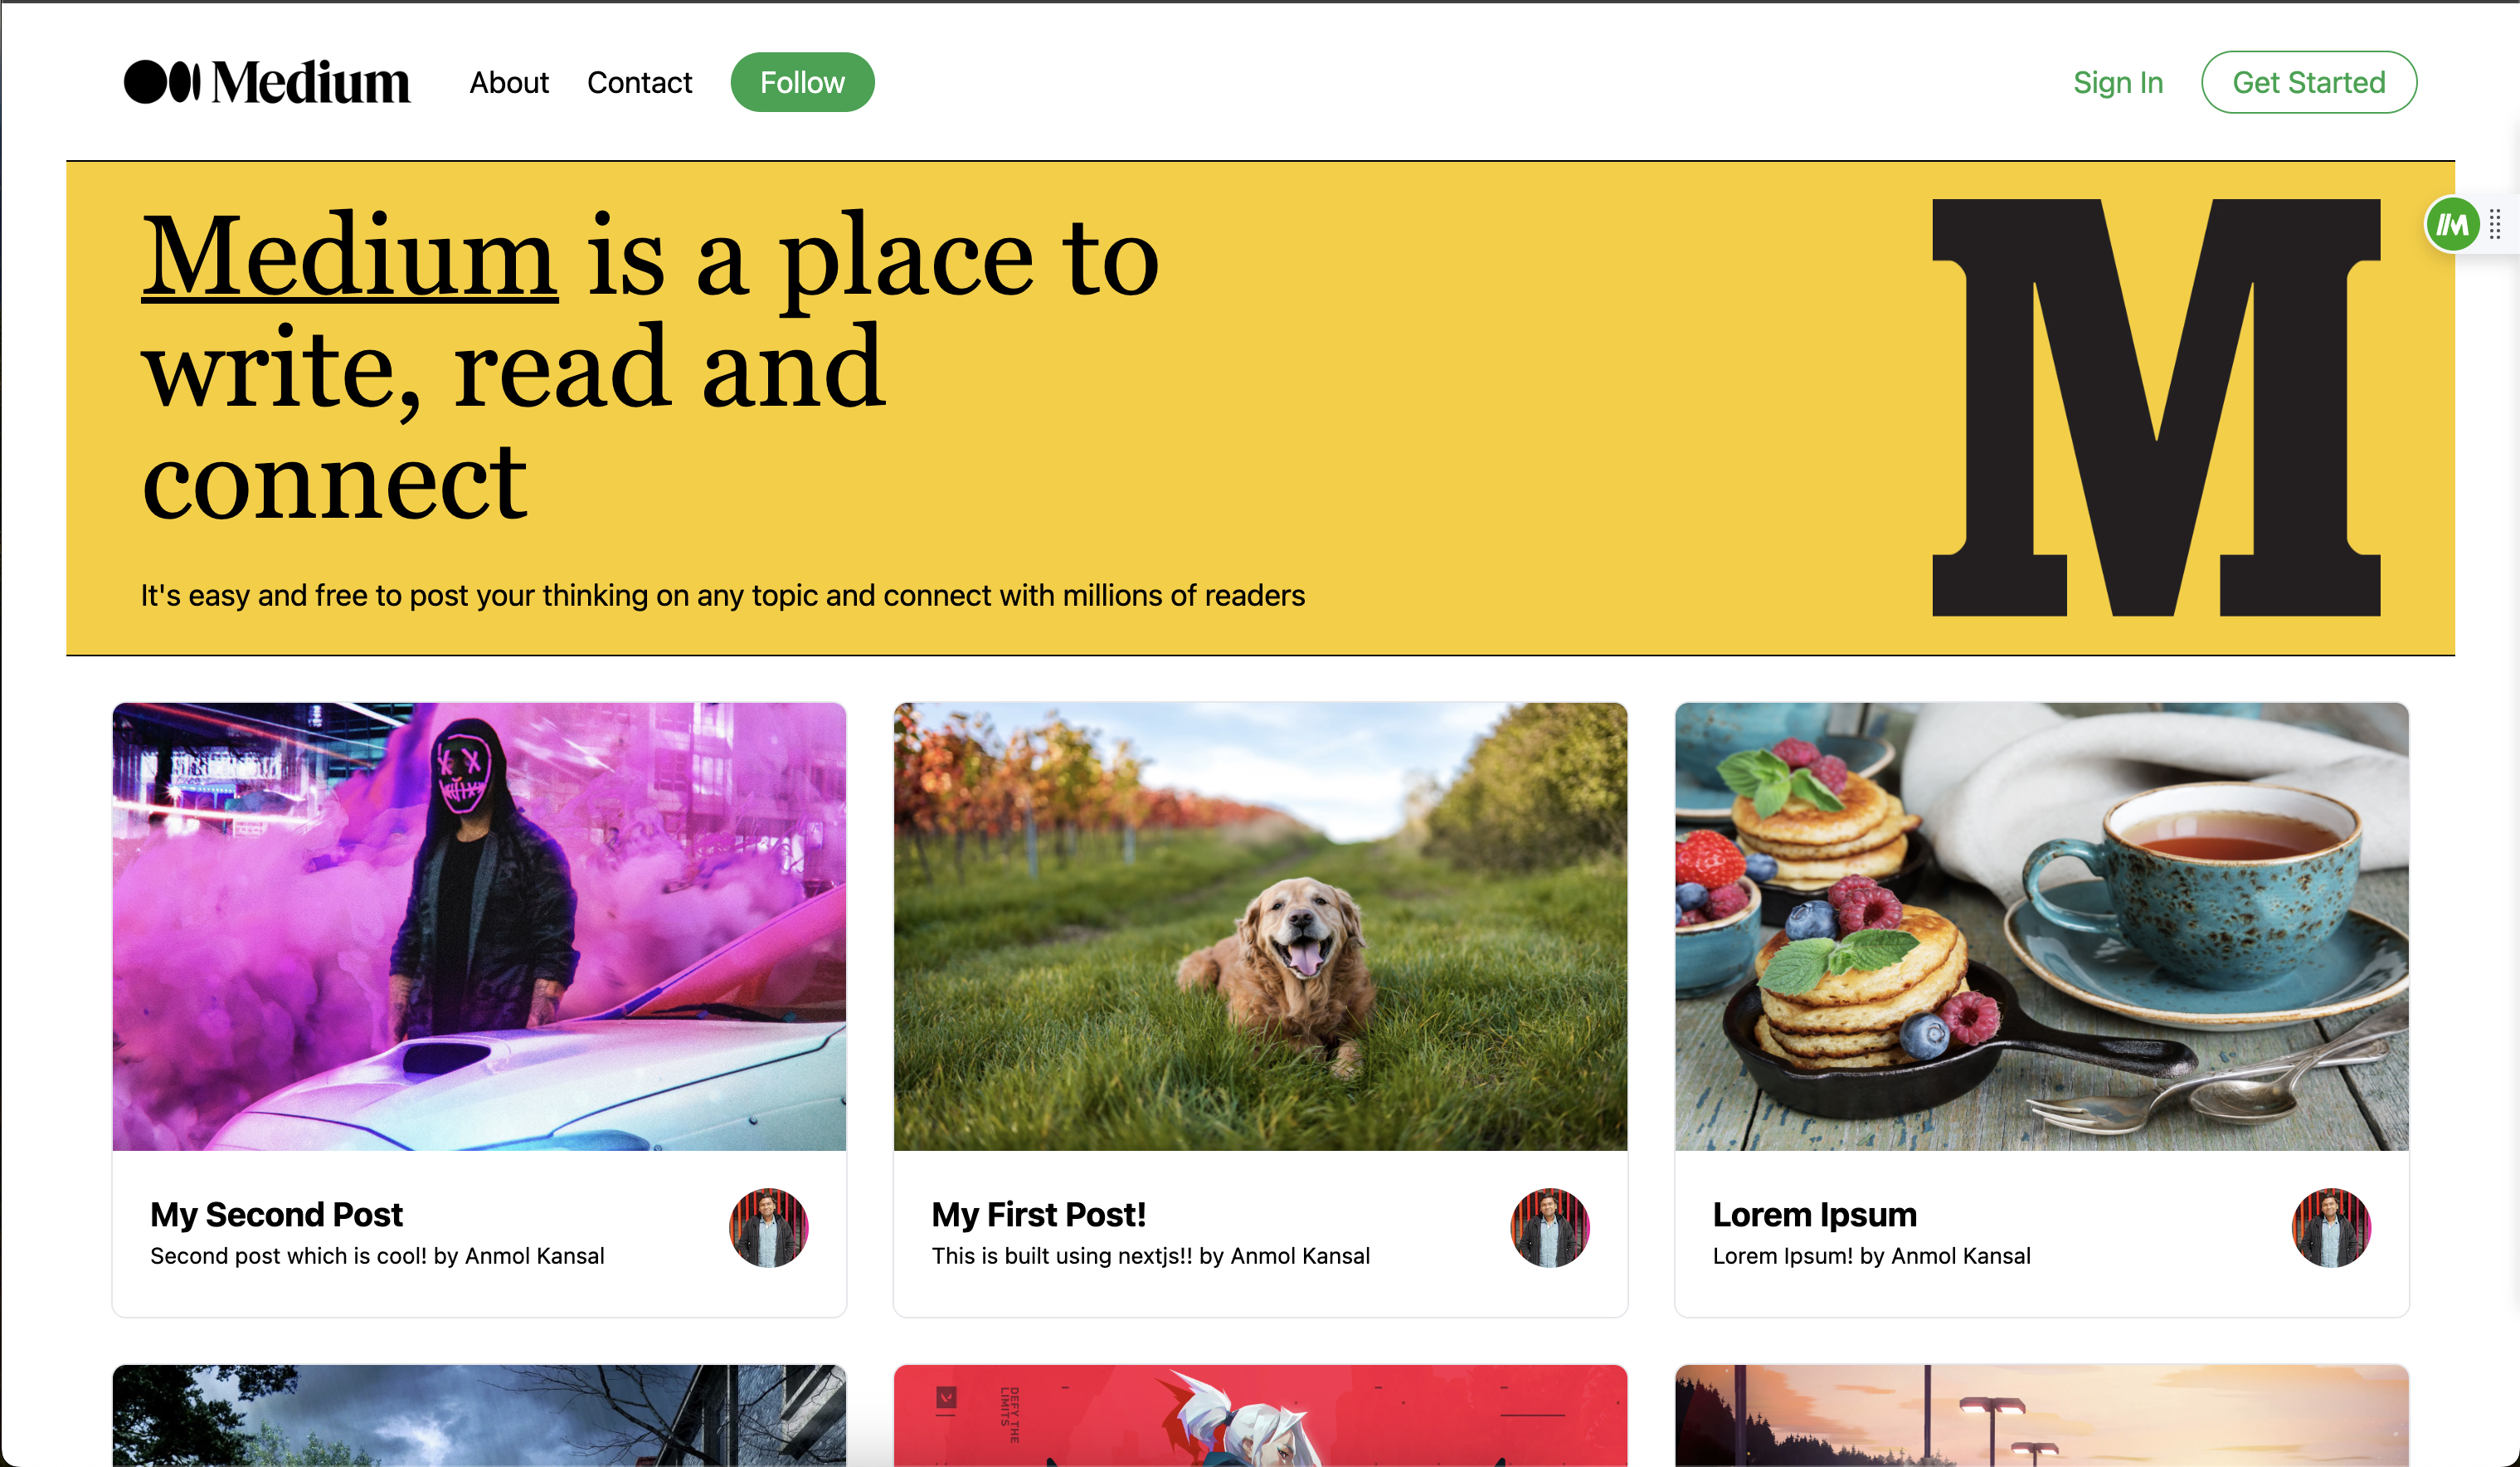Image resolution: width=2520 pixels, height=1467 pixels.
Task: Click author avatar on Lorem Ipsum card
Action: (2331, 1227)
